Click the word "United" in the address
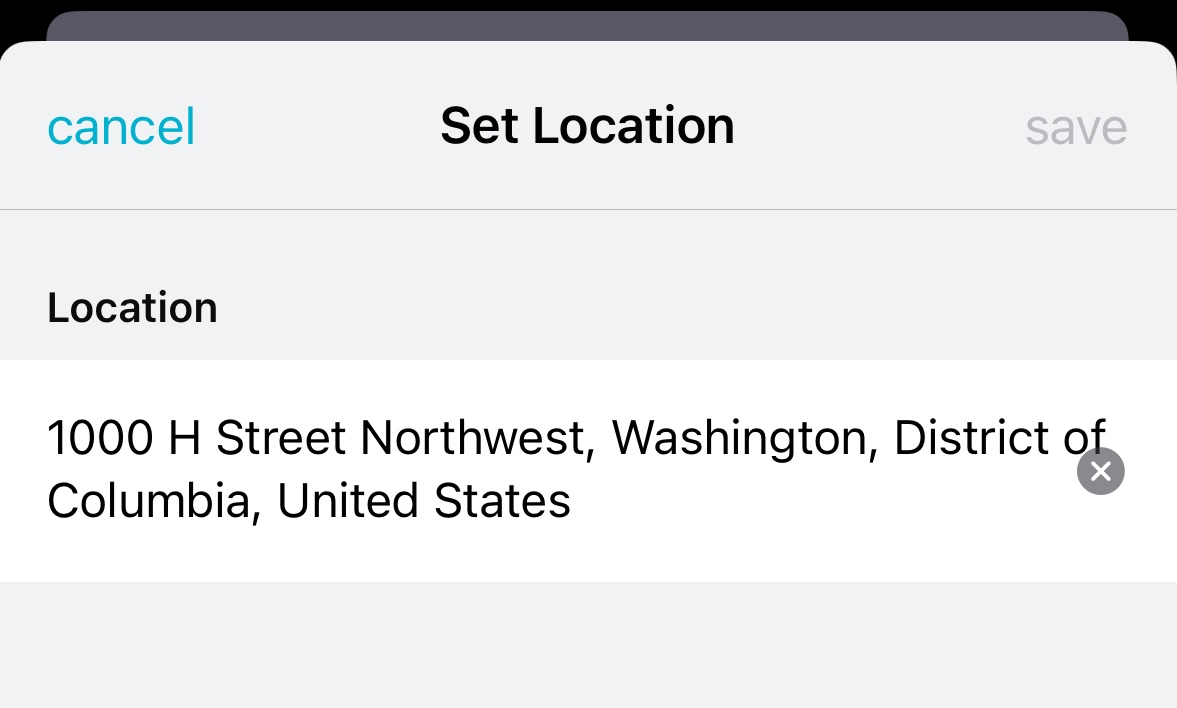The width and height of the screenshot is (1177, 708). (x=346, y=501)
